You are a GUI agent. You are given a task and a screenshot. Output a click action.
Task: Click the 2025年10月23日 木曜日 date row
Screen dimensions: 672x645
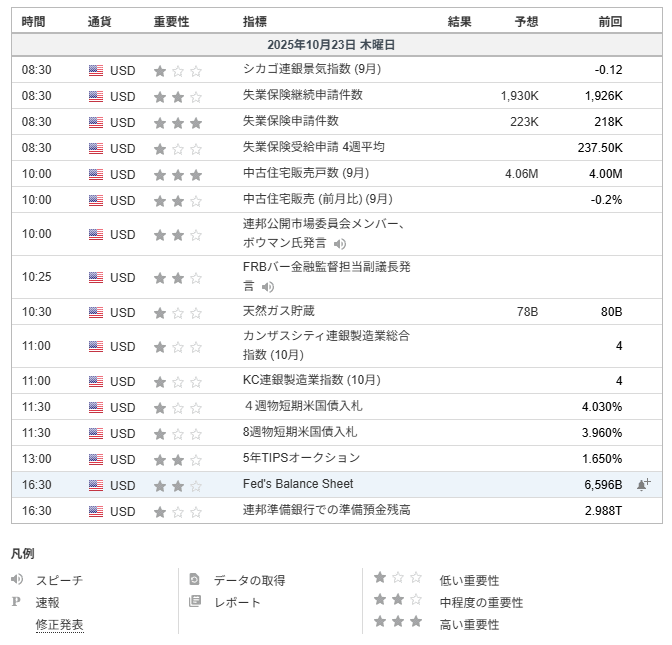pyautogui.click(x=331, y=46)
